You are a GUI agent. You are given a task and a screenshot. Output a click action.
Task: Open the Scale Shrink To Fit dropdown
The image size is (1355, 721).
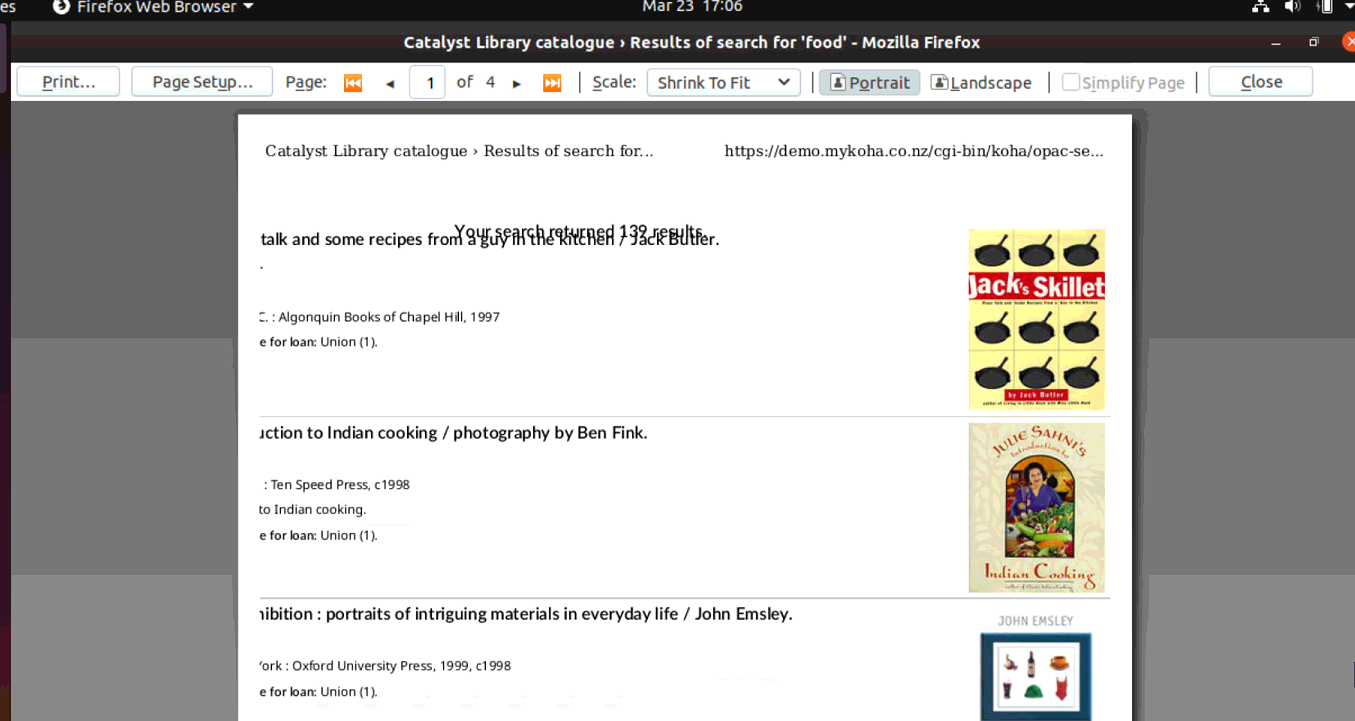point(723,82)
